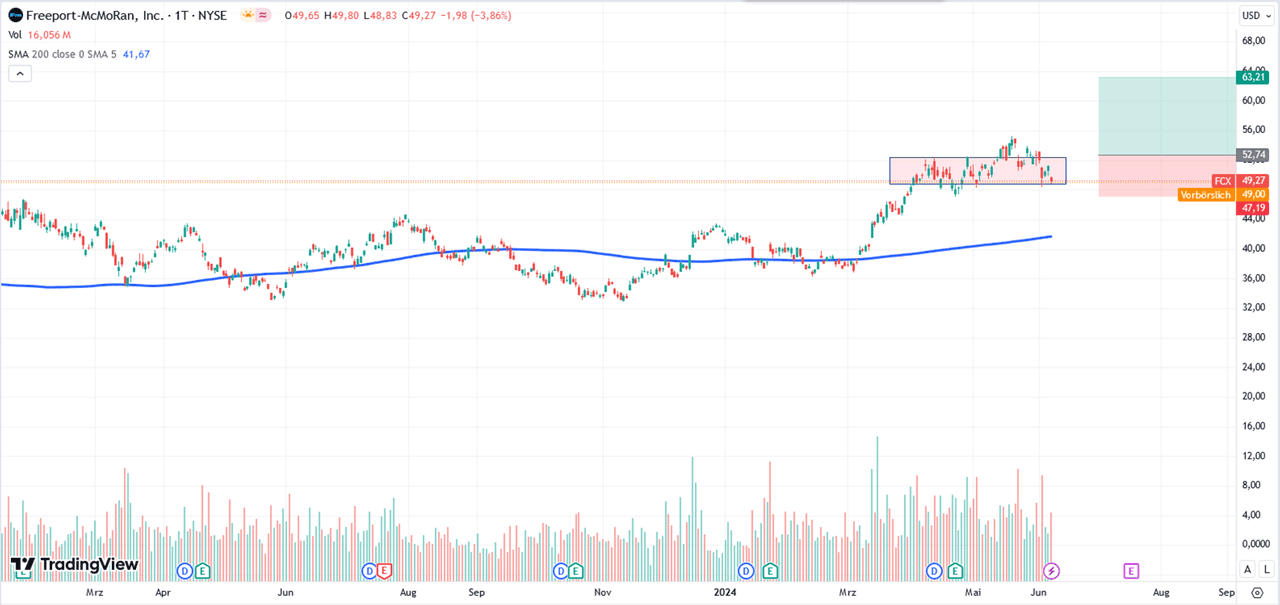This screenshot has width=1280, height=605.
Task: Click the pink data-delay wave icon
Action: tap(263, 15)
